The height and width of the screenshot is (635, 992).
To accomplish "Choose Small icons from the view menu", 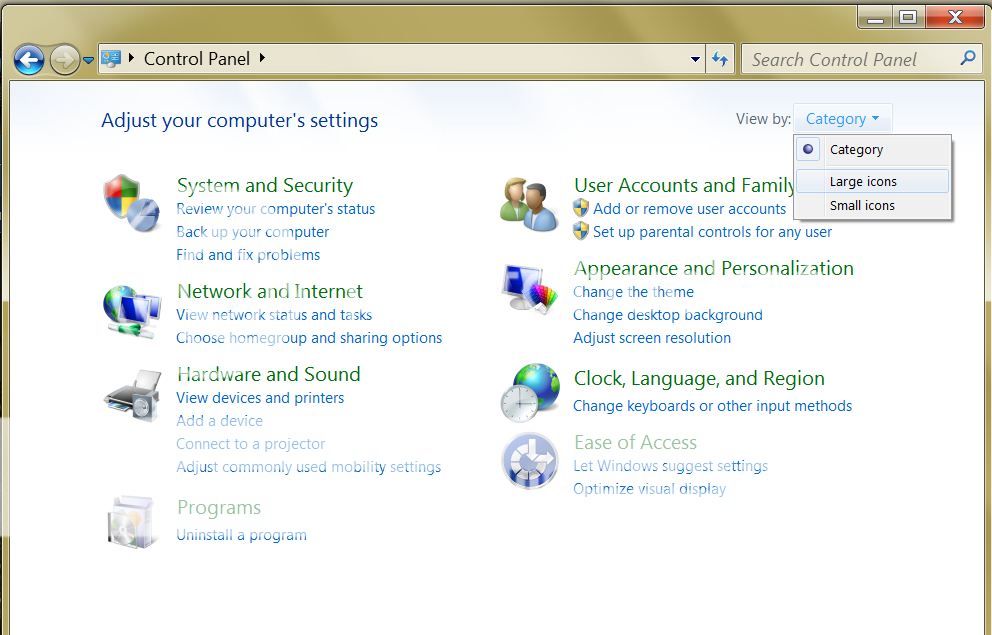I will click(x=873, y=206).
